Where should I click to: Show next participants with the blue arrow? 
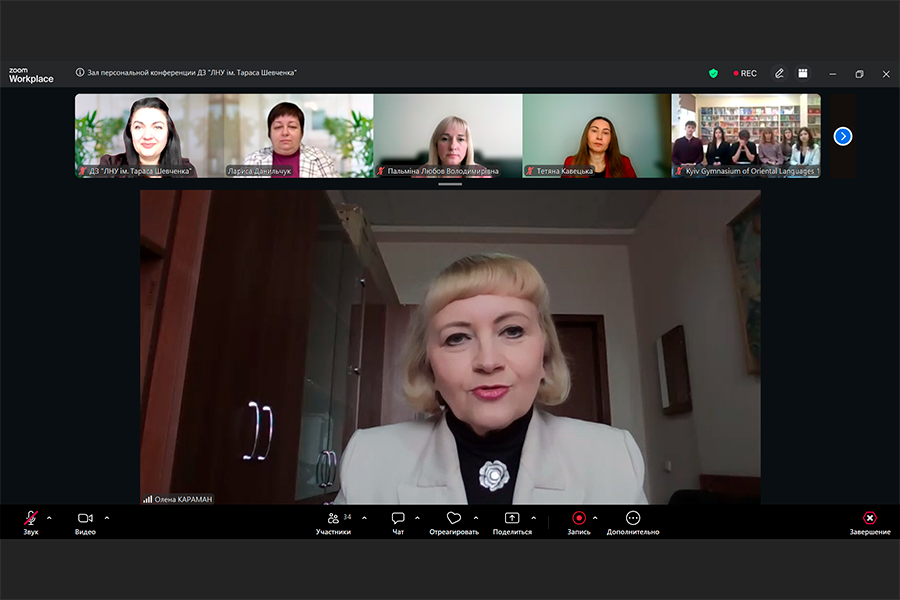(x=843, y=136)
